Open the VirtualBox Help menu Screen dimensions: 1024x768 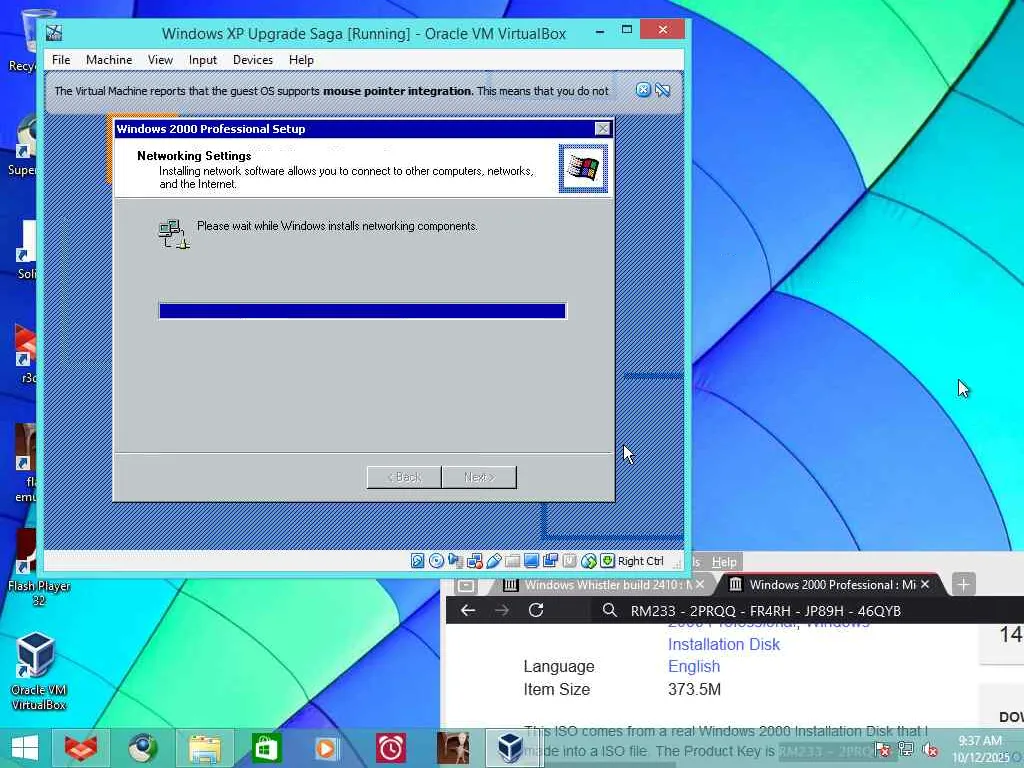point(301,59)
